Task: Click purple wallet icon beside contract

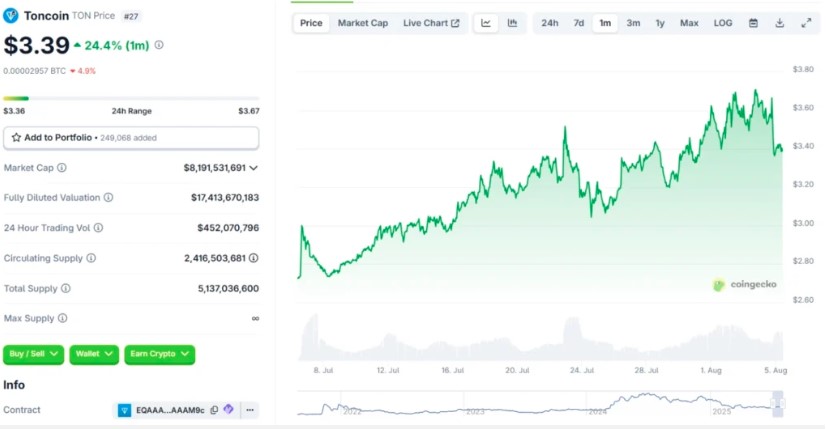Action: (x=228, y=409)
